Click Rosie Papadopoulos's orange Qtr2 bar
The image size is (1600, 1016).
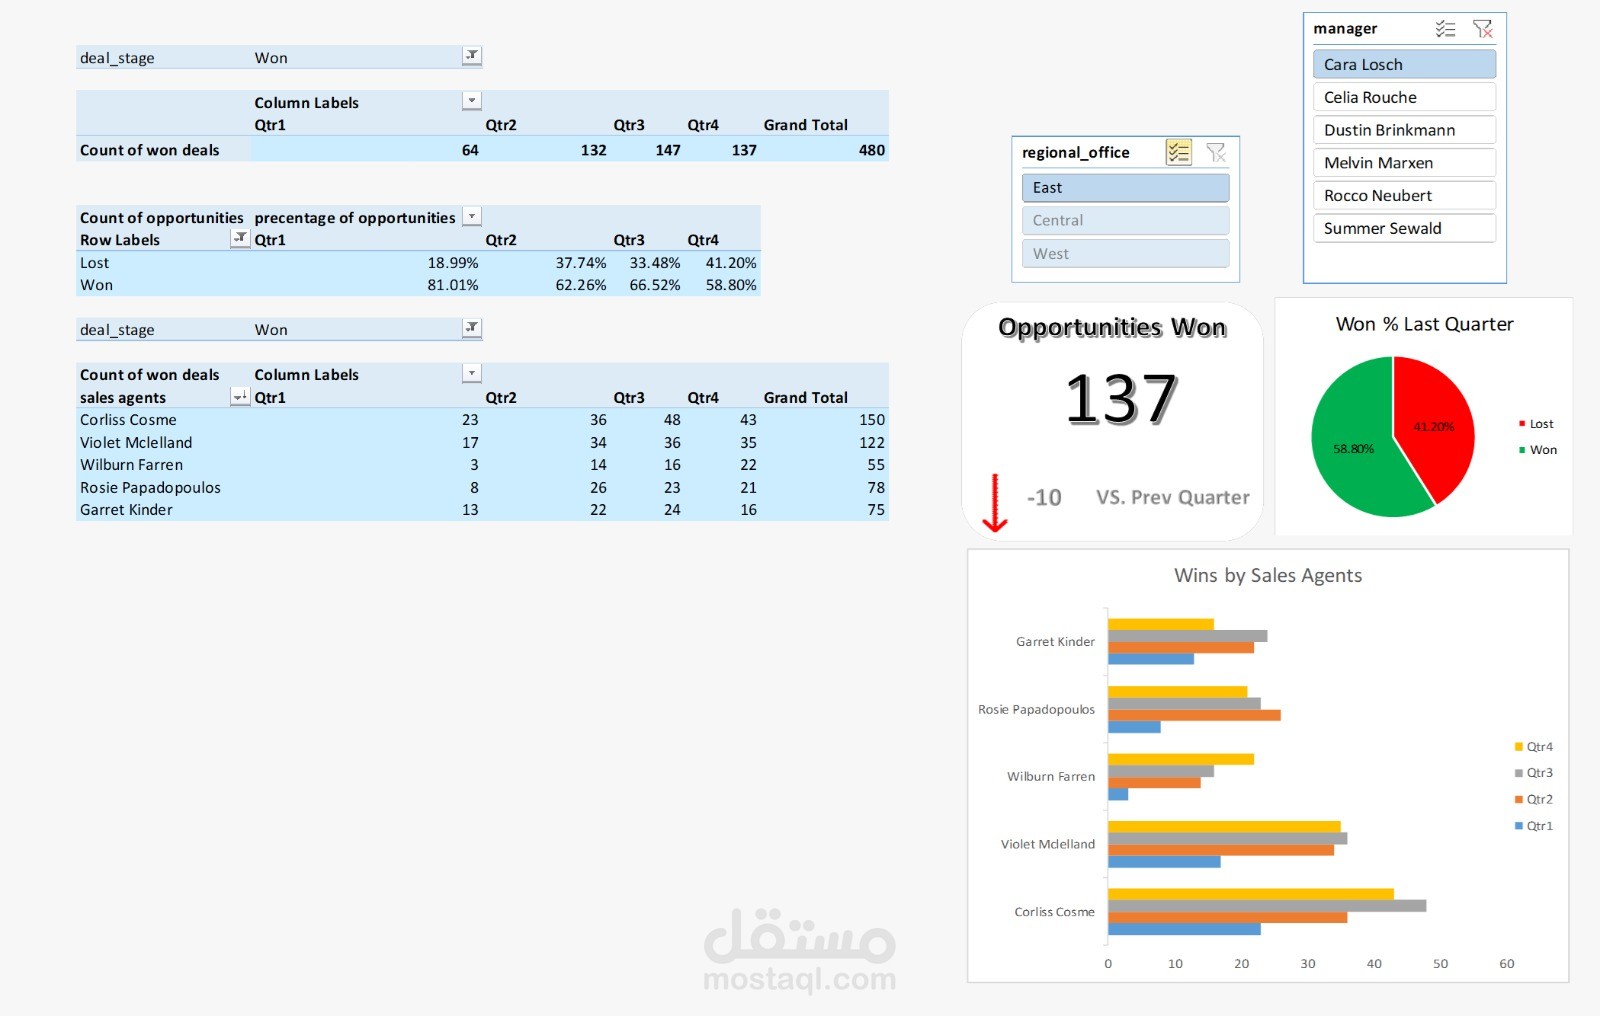tap(1194, 715)
